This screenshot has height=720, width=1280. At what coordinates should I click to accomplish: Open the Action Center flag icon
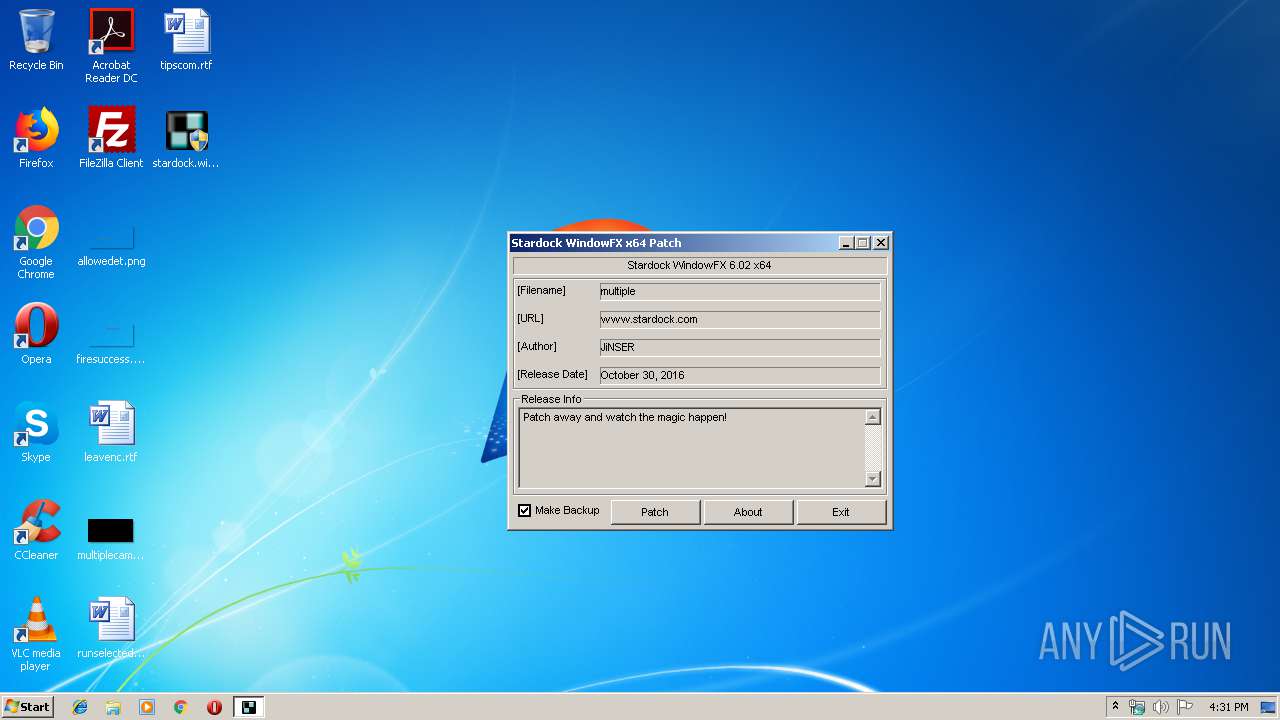(1185, 707)
